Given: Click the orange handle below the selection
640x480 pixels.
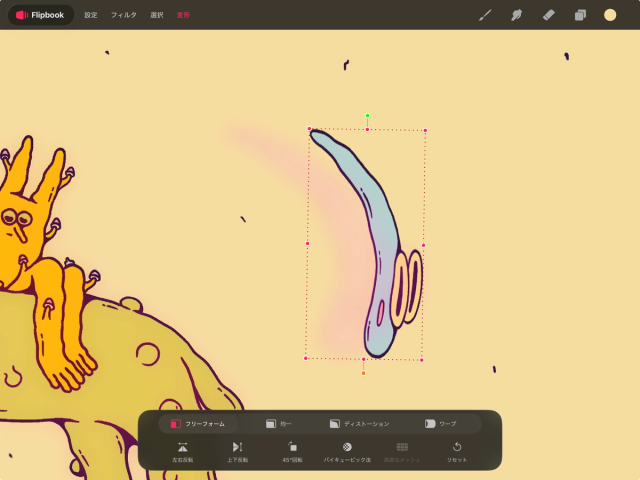Looking at the screenshot, I should tap(363, 373).
